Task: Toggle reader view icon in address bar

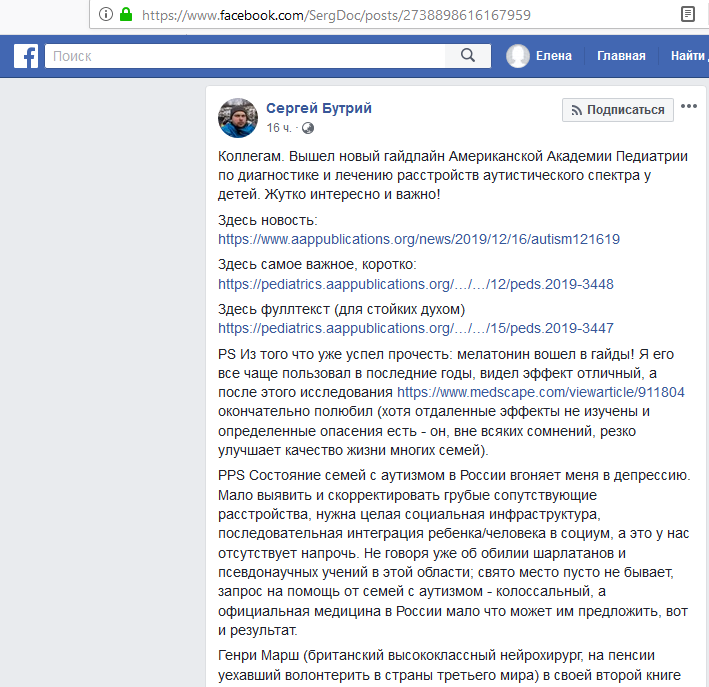Action: 687,14
